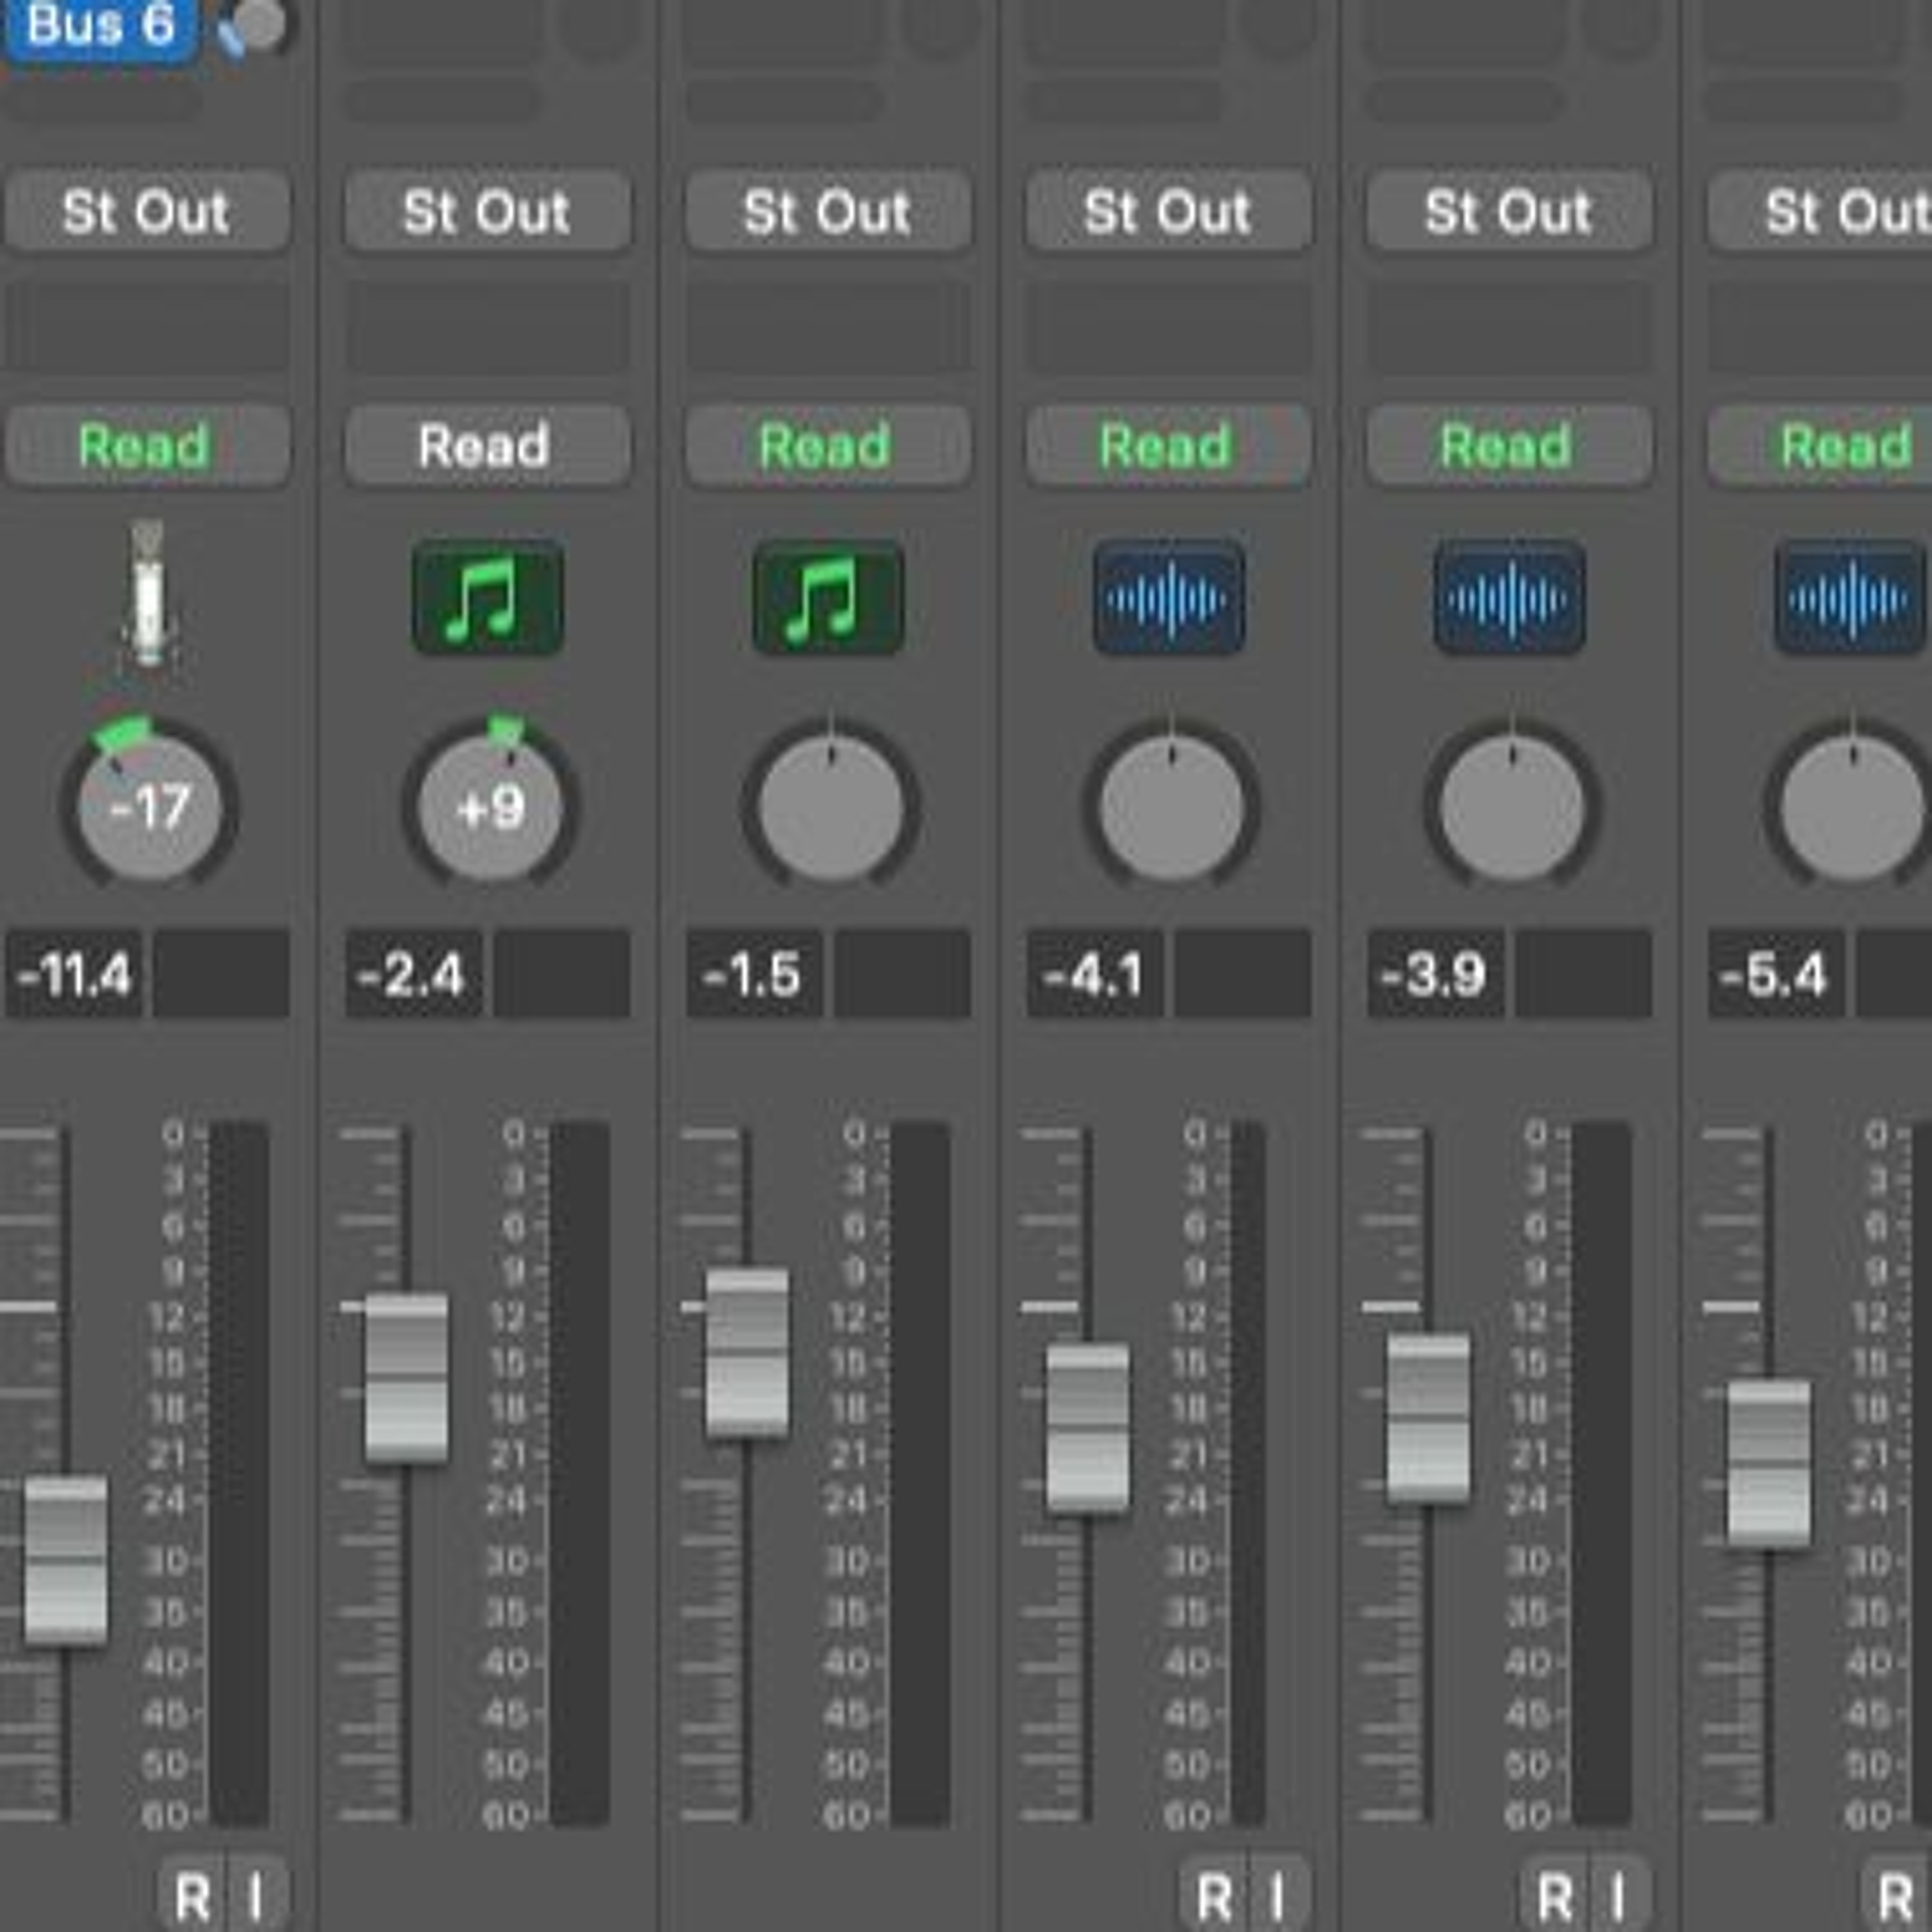Click the microphone channel strip icon

click(x=148, y=596)
